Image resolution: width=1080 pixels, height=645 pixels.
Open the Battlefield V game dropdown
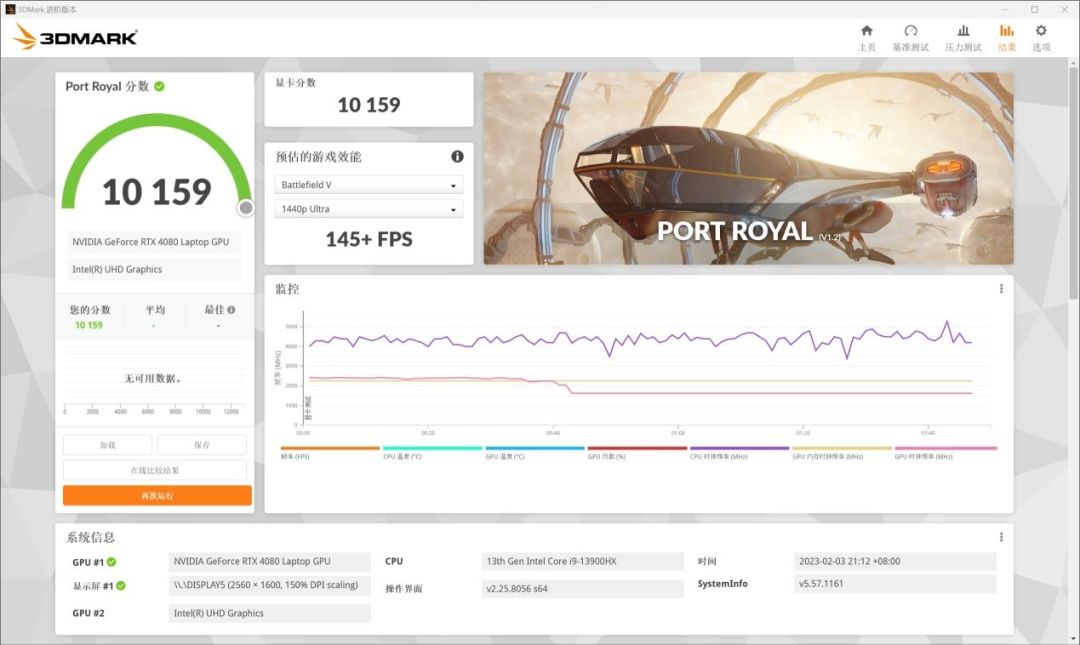[368, 185]
